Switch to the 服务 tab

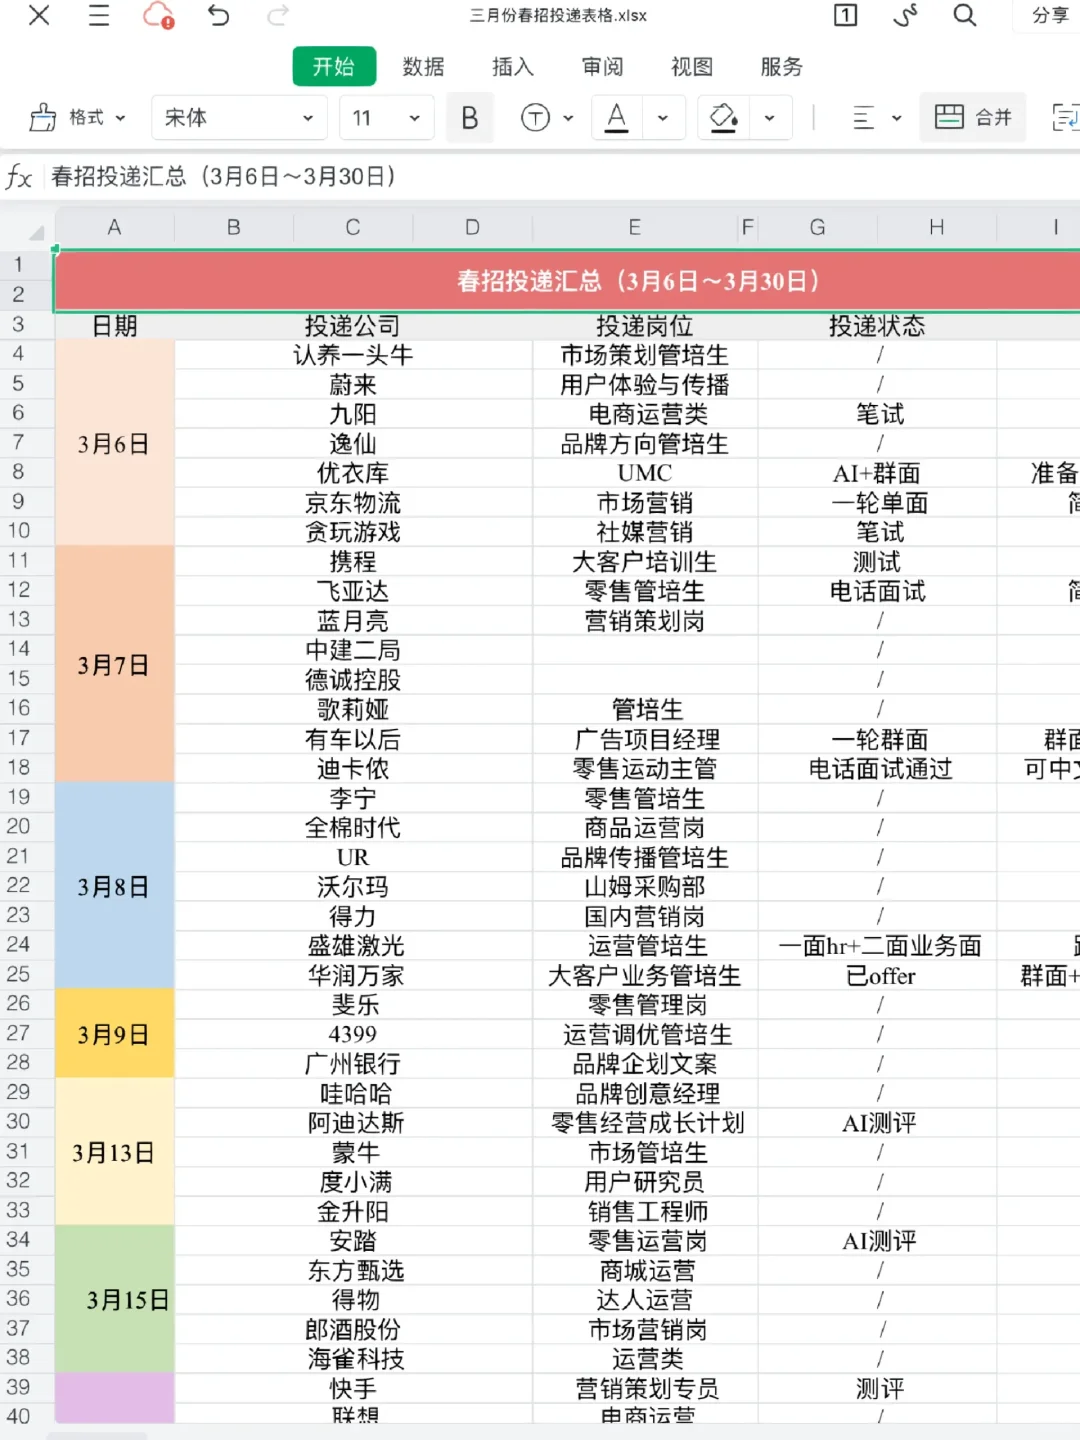(x=782, y=67)
